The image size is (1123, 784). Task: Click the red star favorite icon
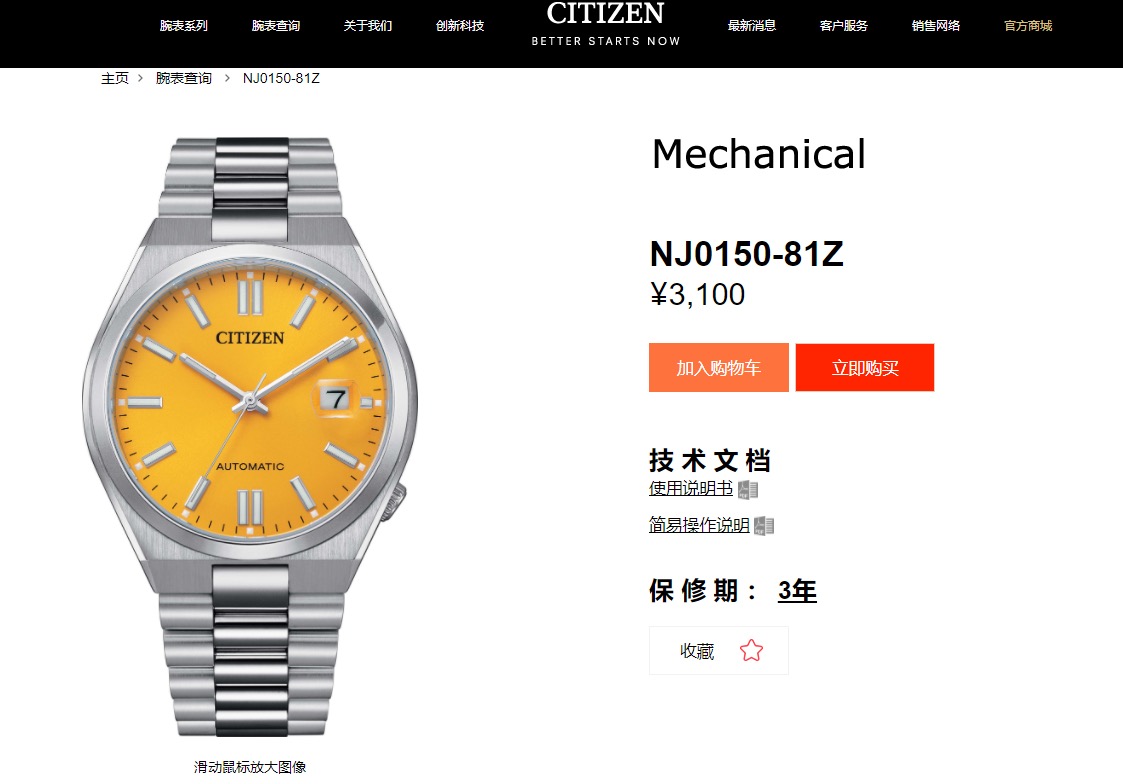751,651
